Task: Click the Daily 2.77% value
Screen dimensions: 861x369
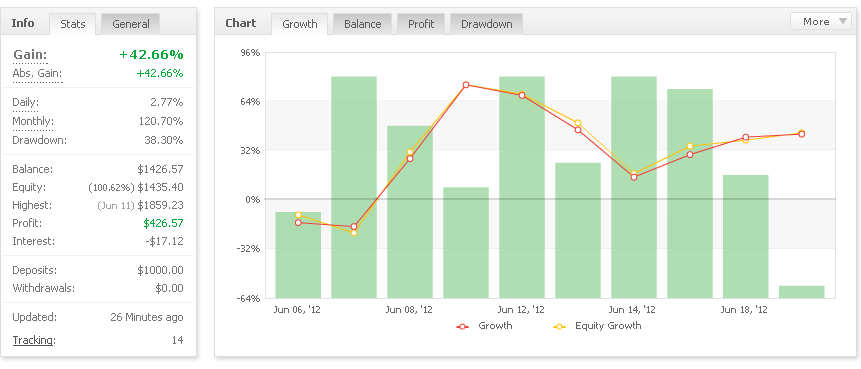Action: (x=166, y=103)
